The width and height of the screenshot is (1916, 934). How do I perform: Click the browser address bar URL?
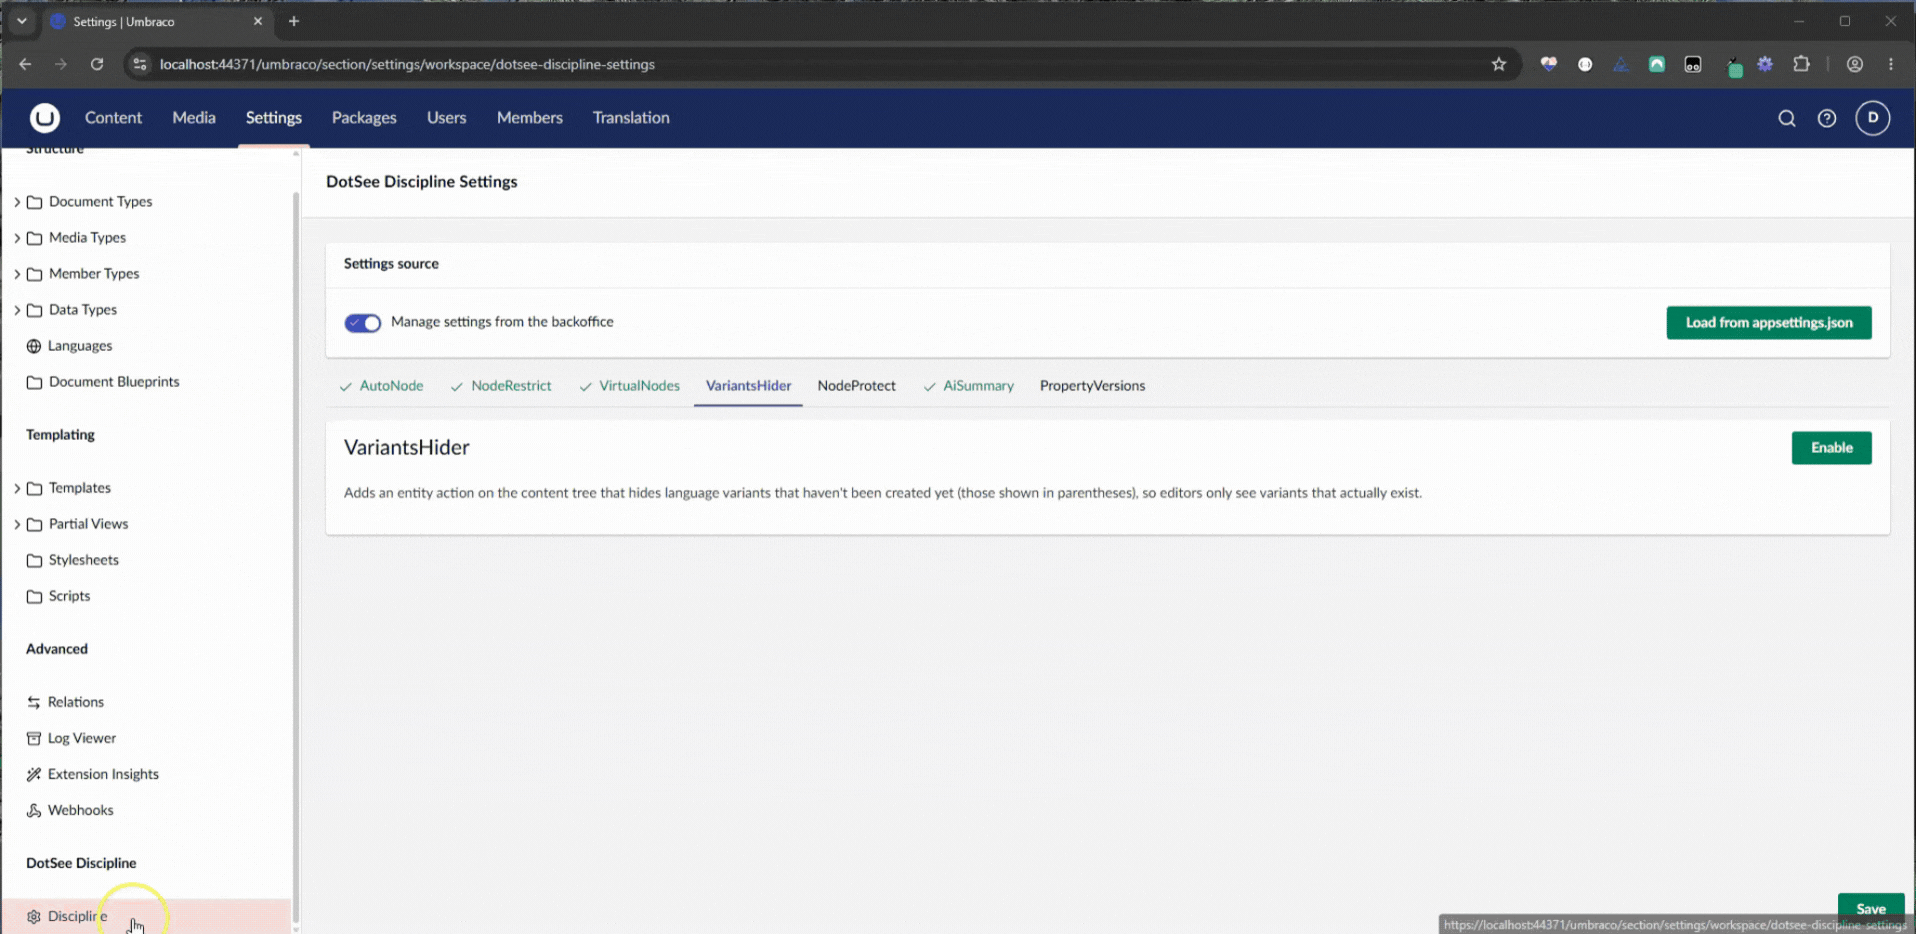tap(407, 64)
